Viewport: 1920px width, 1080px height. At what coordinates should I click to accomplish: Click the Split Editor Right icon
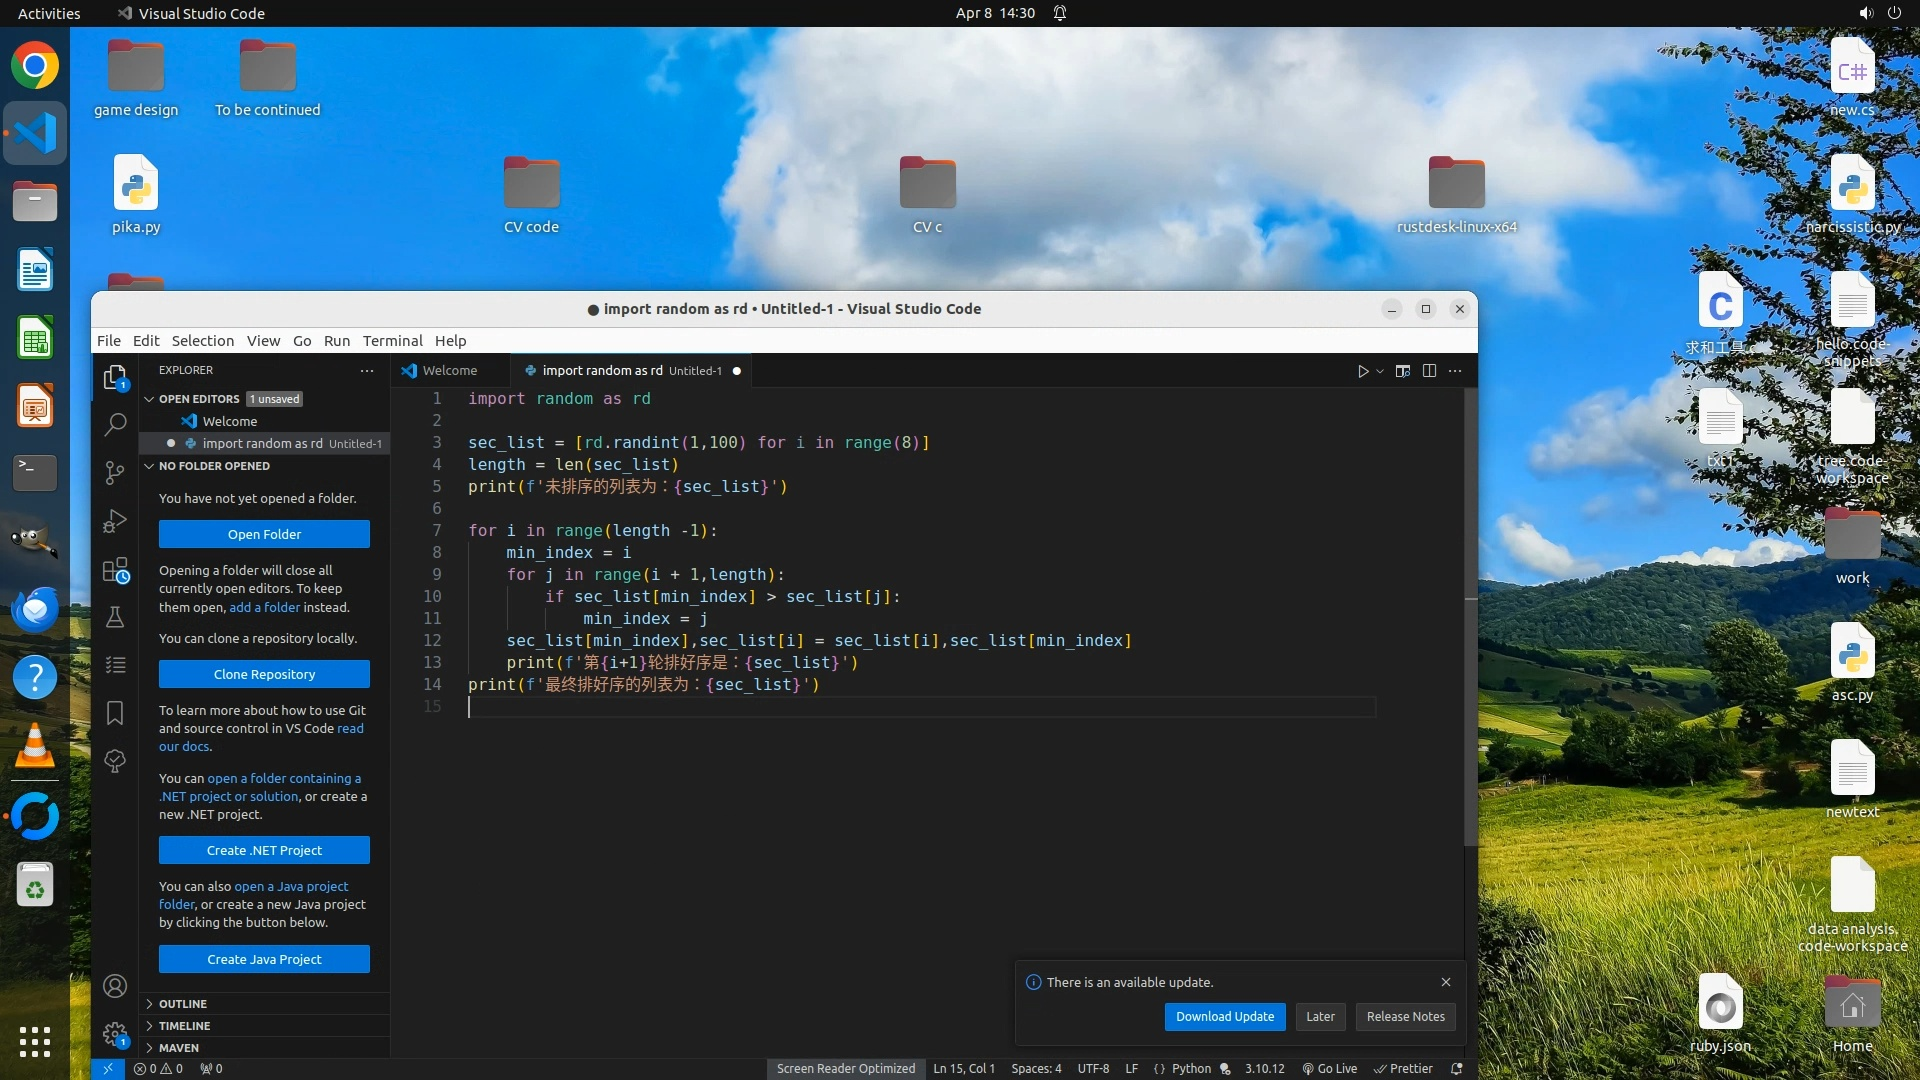1429,371
